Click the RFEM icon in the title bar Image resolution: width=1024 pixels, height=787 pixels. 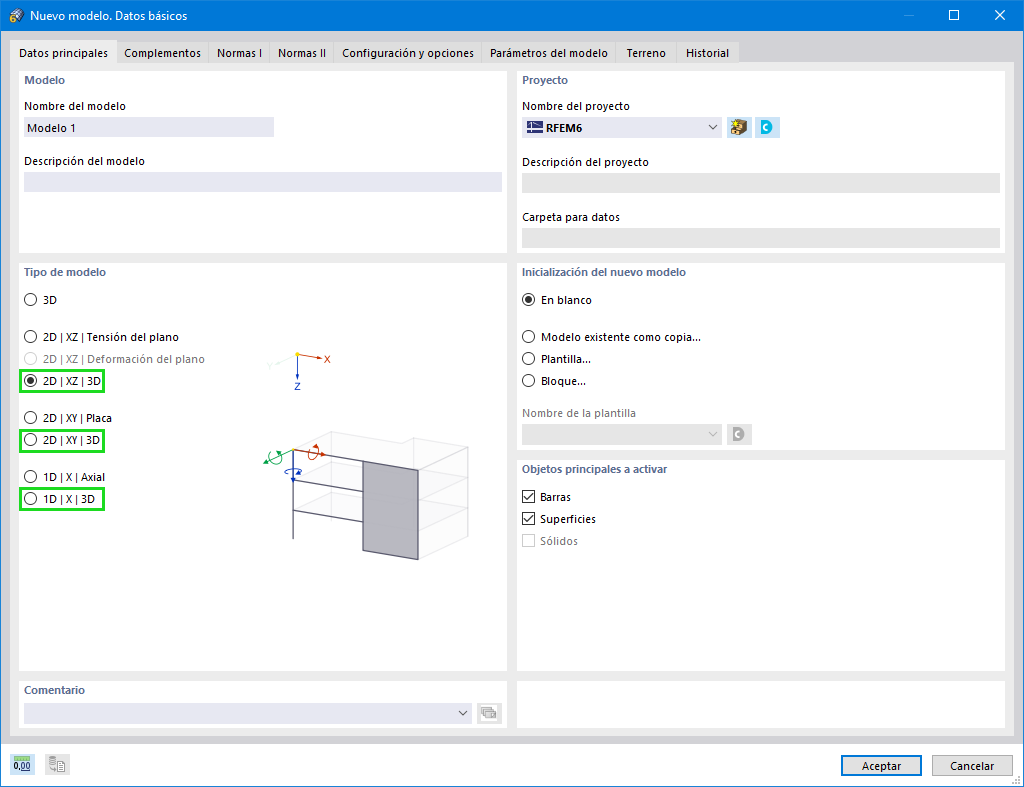15,15
